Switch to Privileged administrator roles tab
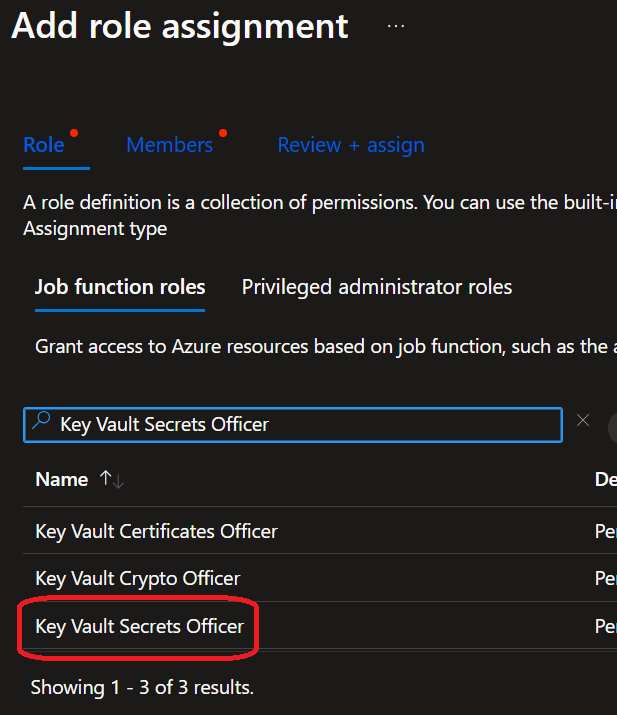The width and height of the screenshot is (617, 715). click(377, 287)
